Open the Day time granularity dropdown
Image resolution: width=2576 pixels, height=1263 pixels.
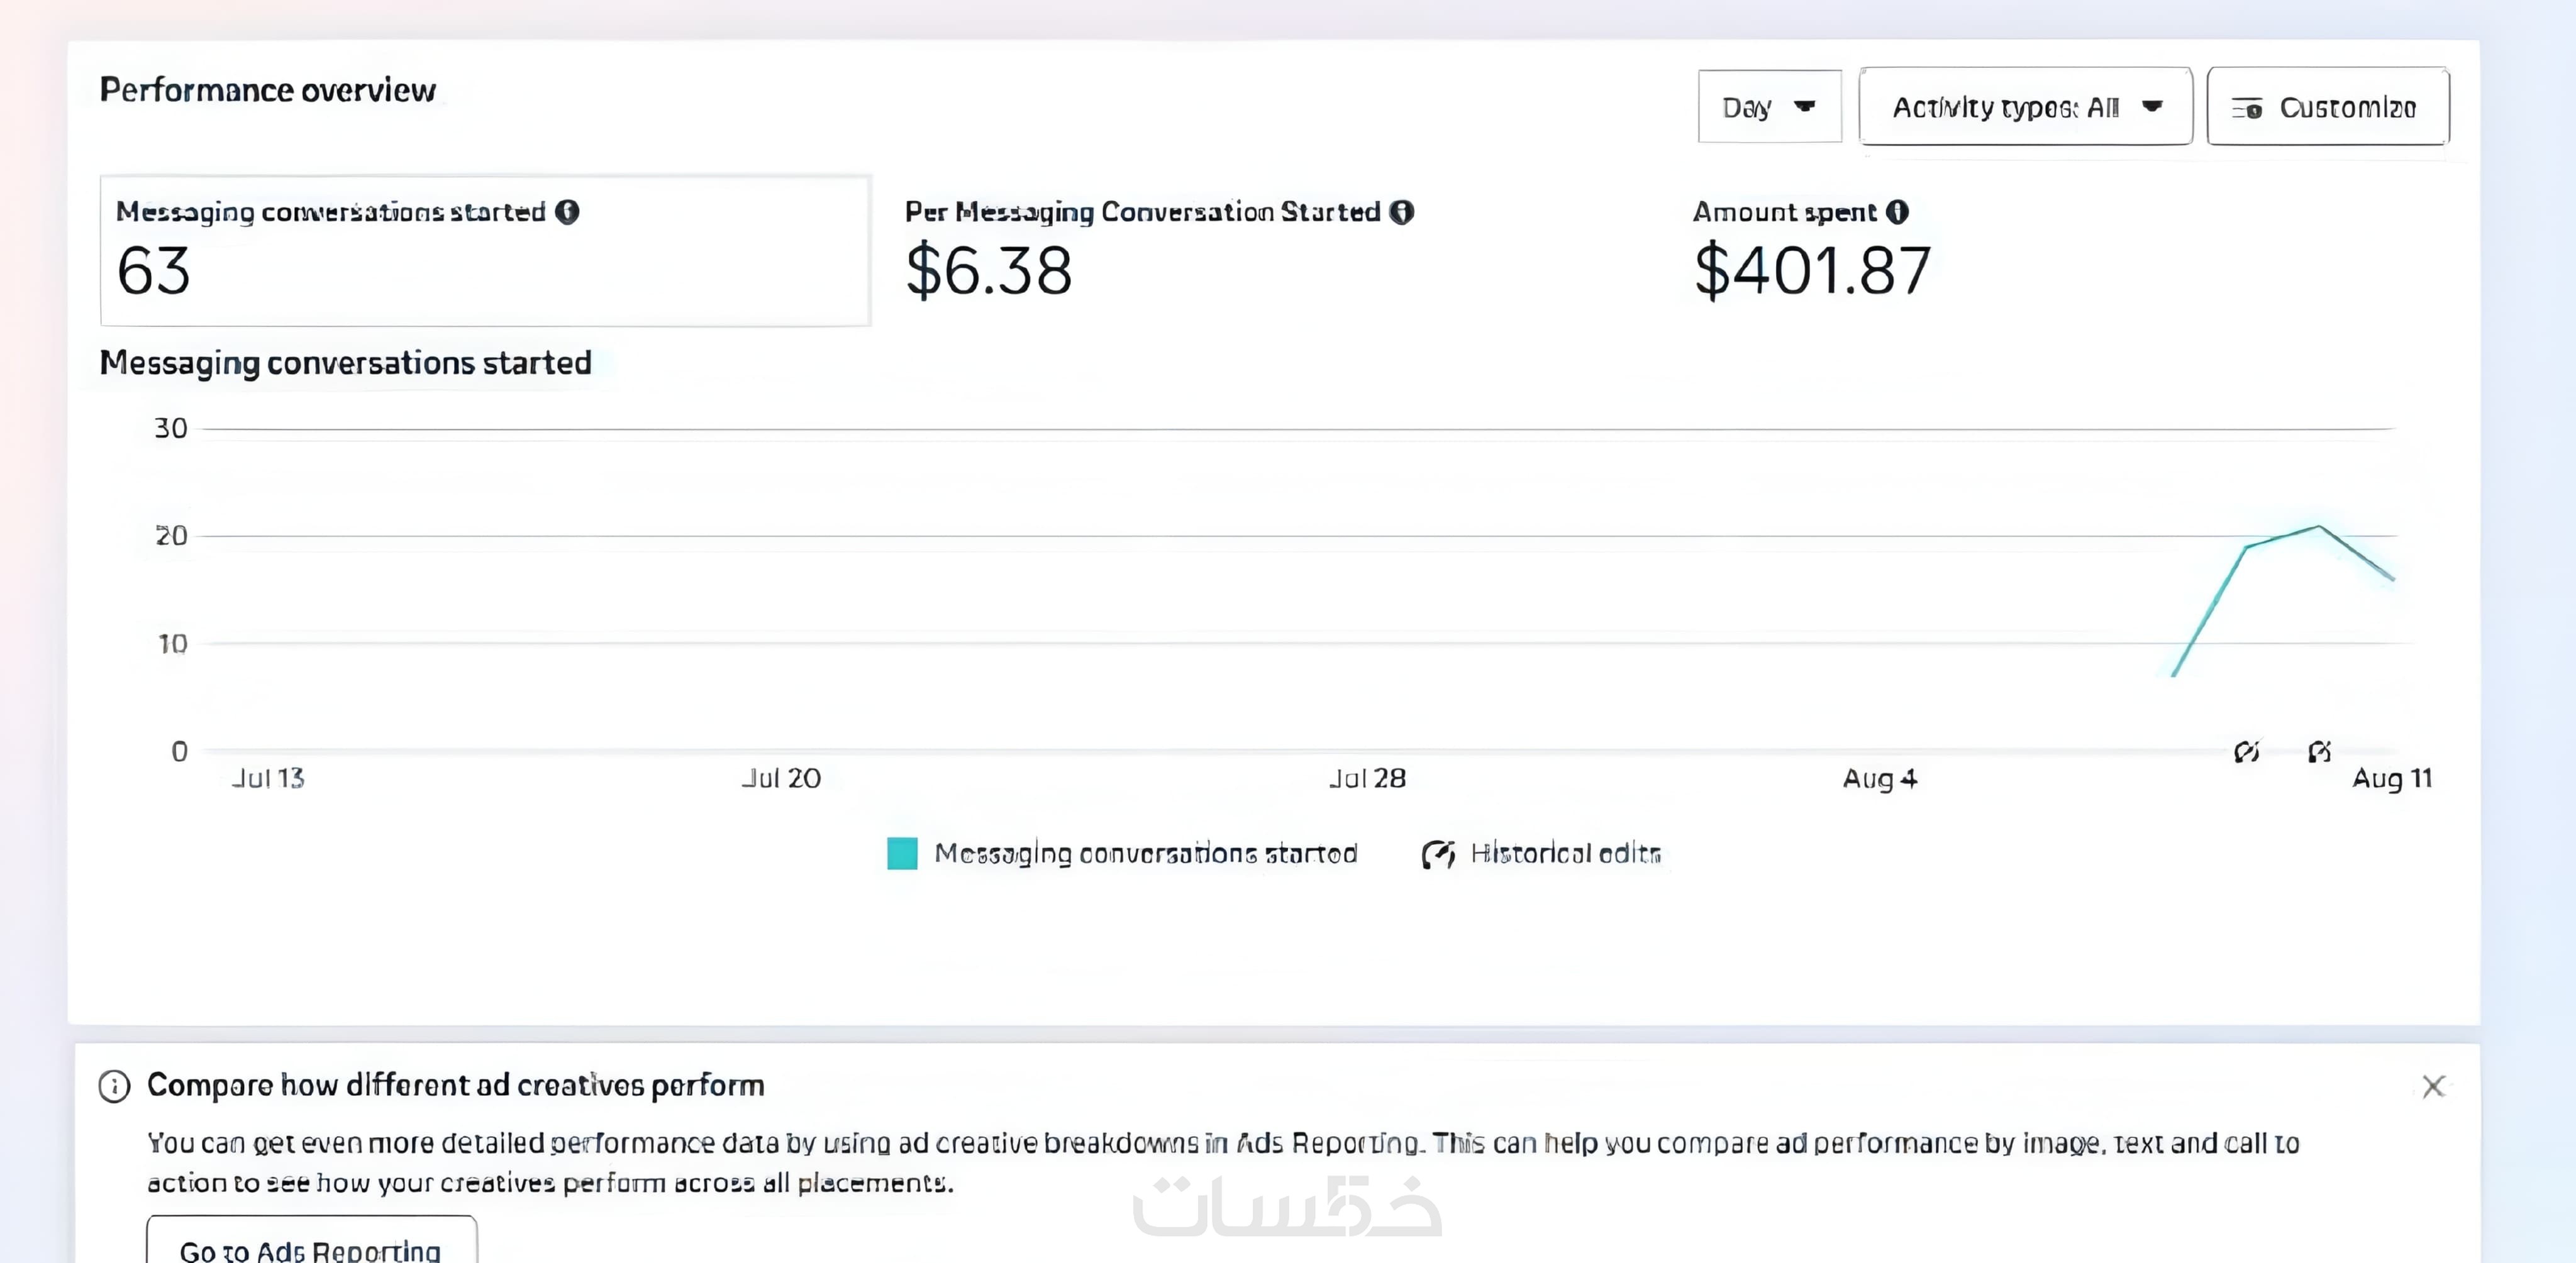tap(1768, 107)
